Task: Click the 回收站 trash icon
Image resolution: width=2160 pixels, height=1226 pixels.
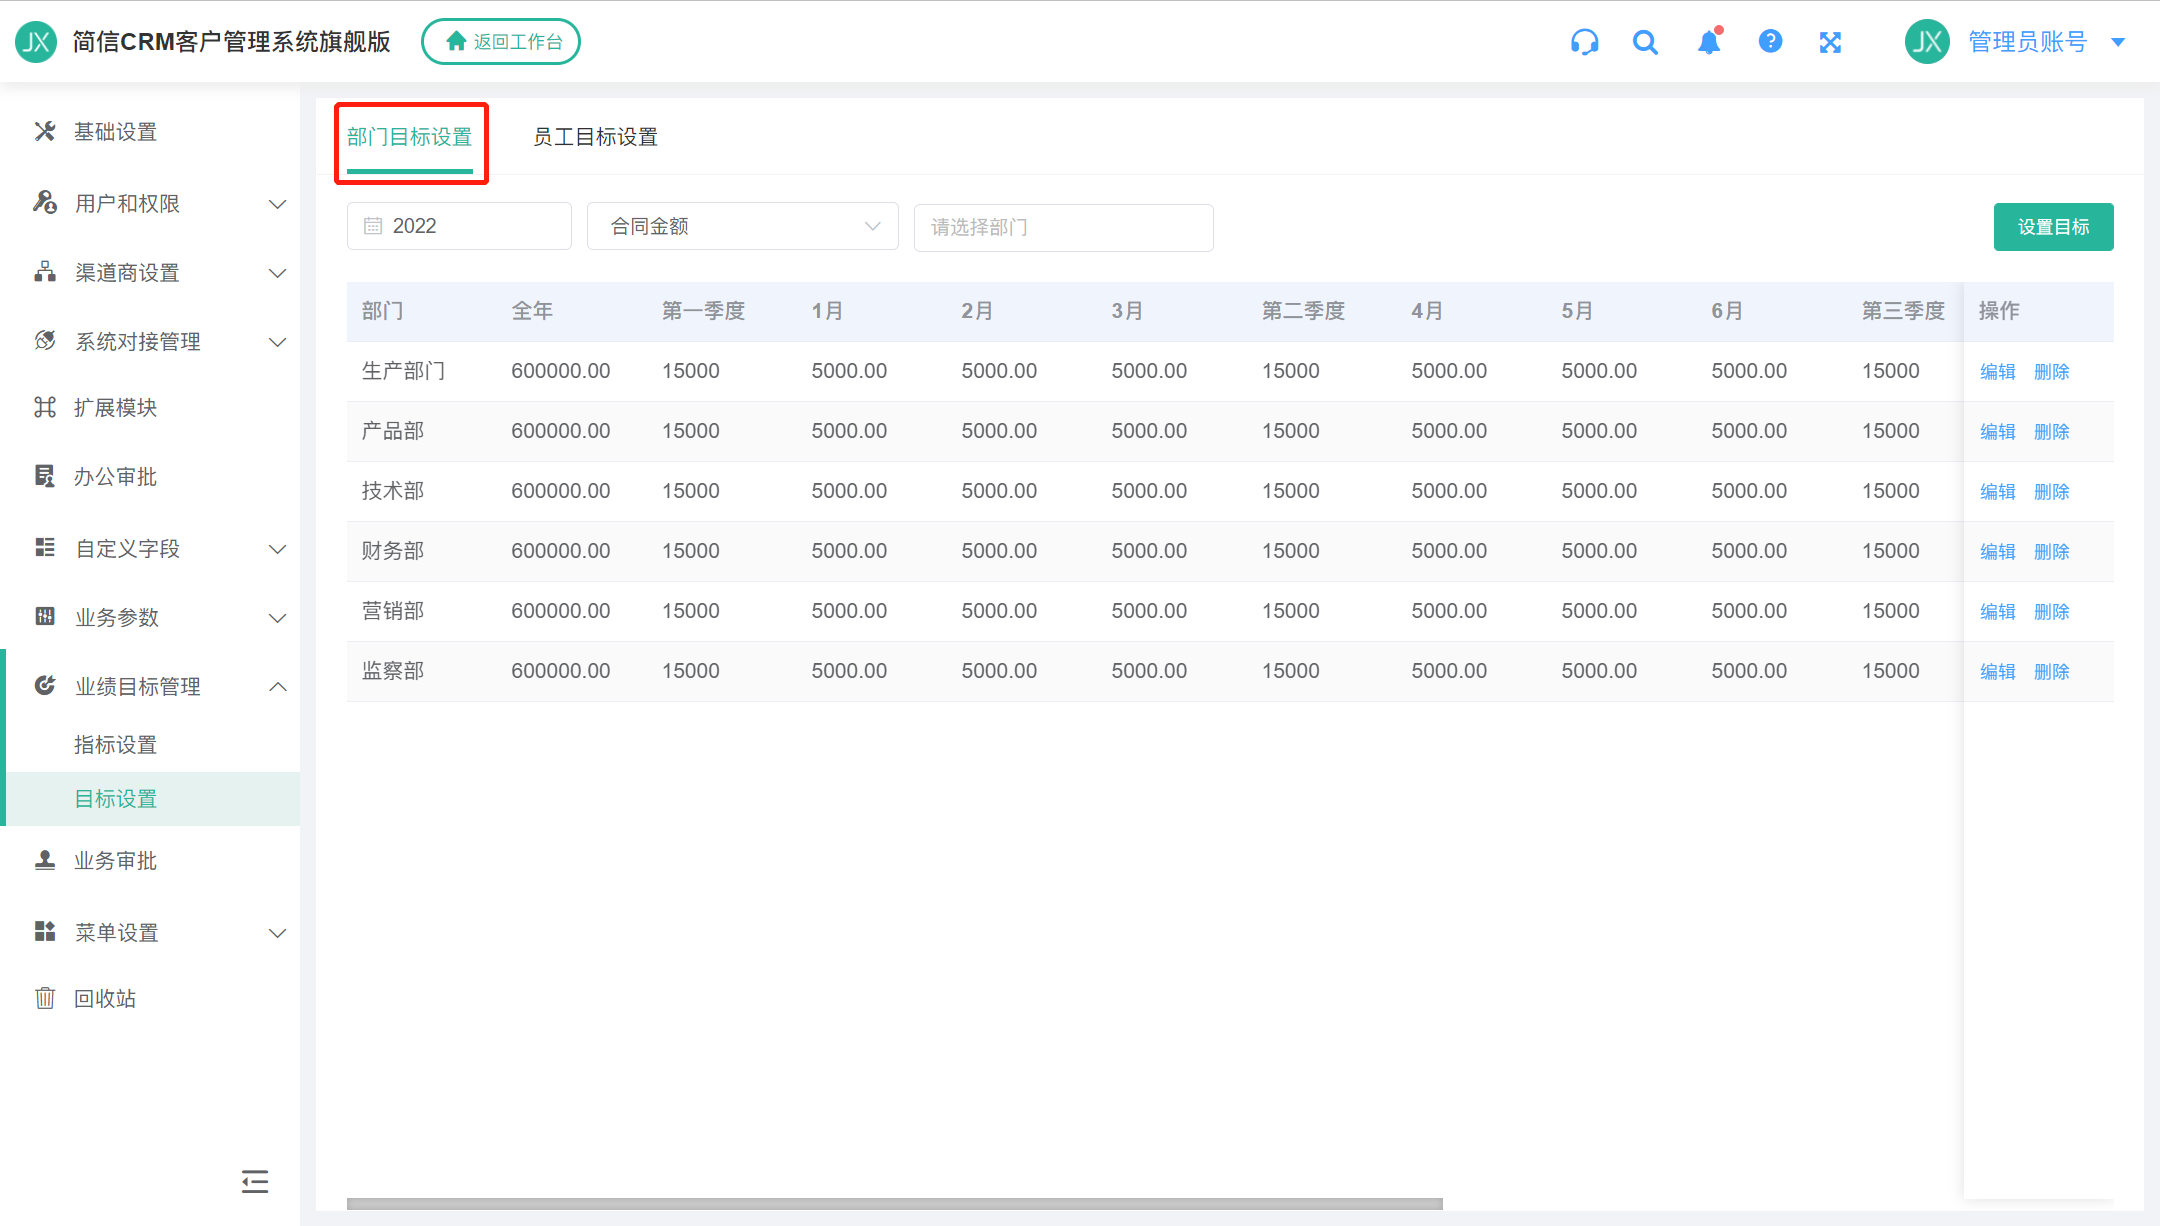Action: coord(45,998)
